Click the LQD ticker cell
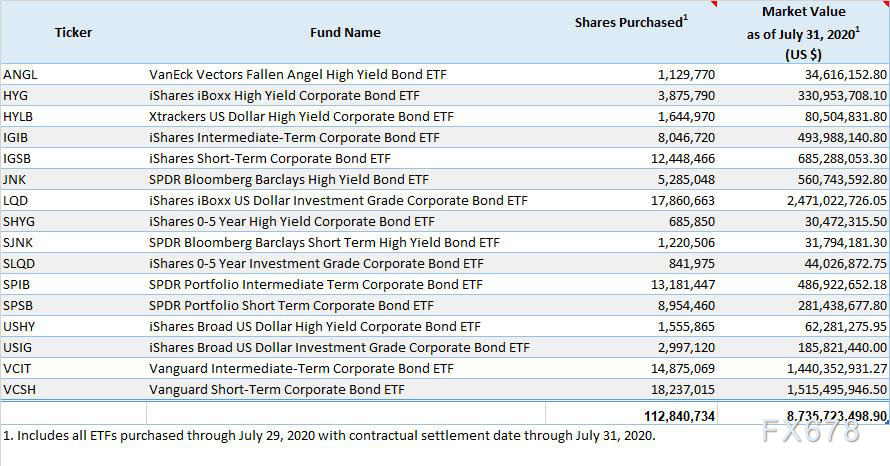The image size is (890, 466). 73,200
